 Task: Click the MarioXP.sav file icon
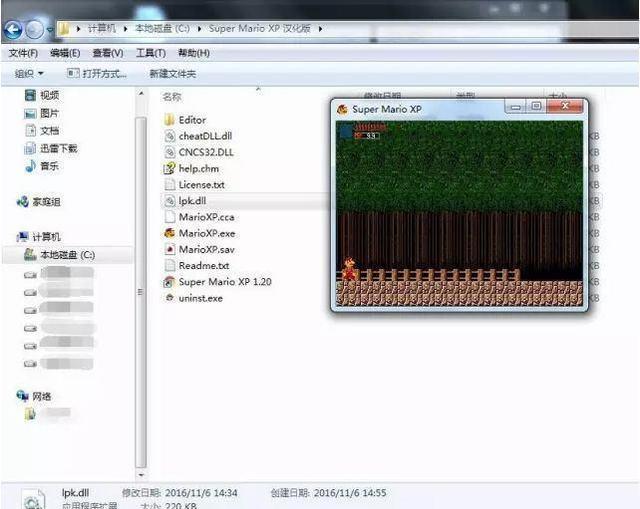click(x=169, y=249)
